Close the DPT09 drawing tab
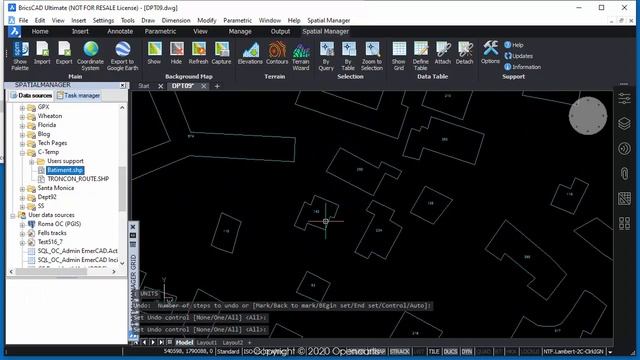The image size is (640, 360). [203, 86]
